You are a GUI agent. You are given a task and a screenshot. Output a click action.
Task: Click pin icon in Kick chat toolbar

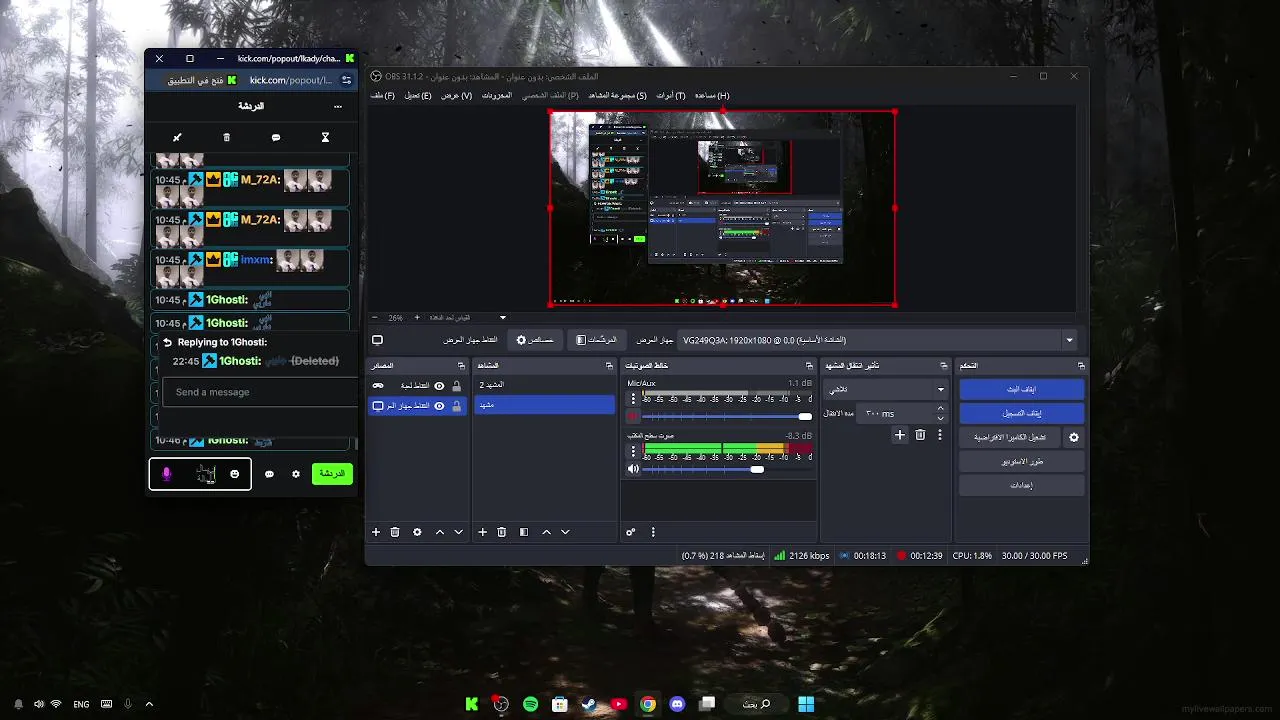click(177, 137)
